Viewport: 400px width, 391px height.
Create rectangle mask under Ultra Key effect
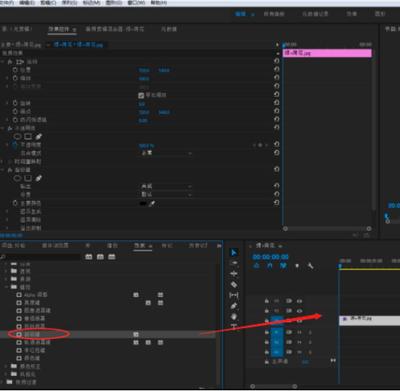click(28, 178)
